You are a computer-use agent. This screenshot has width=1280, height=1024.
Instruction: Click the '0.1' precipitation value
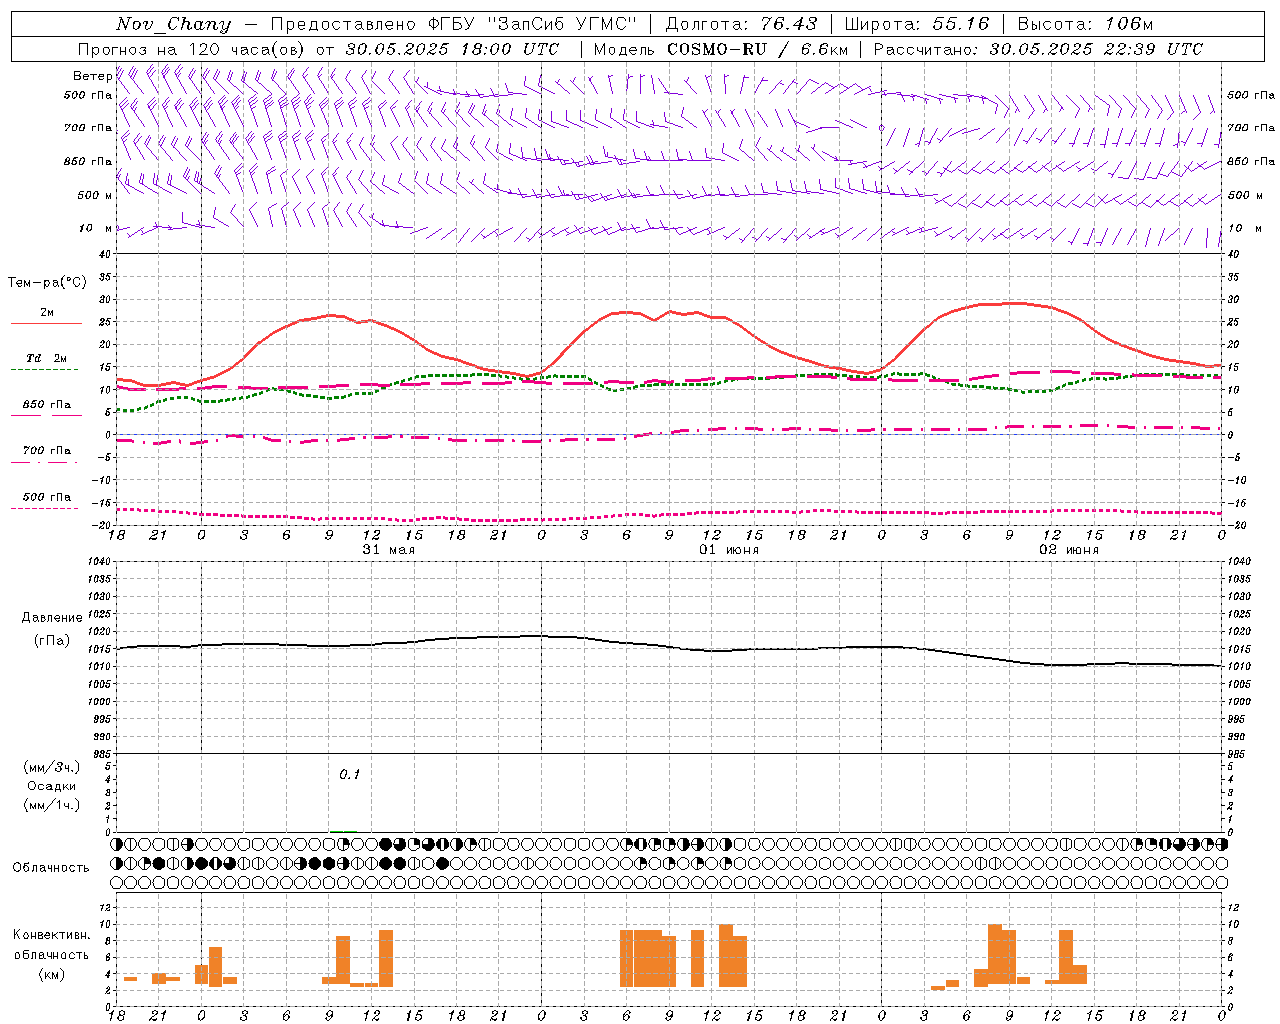point(349,774)
